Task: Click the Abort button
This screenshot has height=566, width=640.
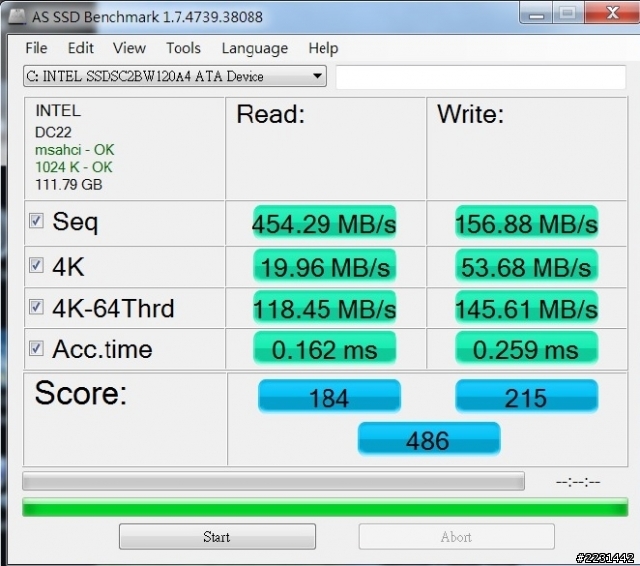Action: (456, 537)
